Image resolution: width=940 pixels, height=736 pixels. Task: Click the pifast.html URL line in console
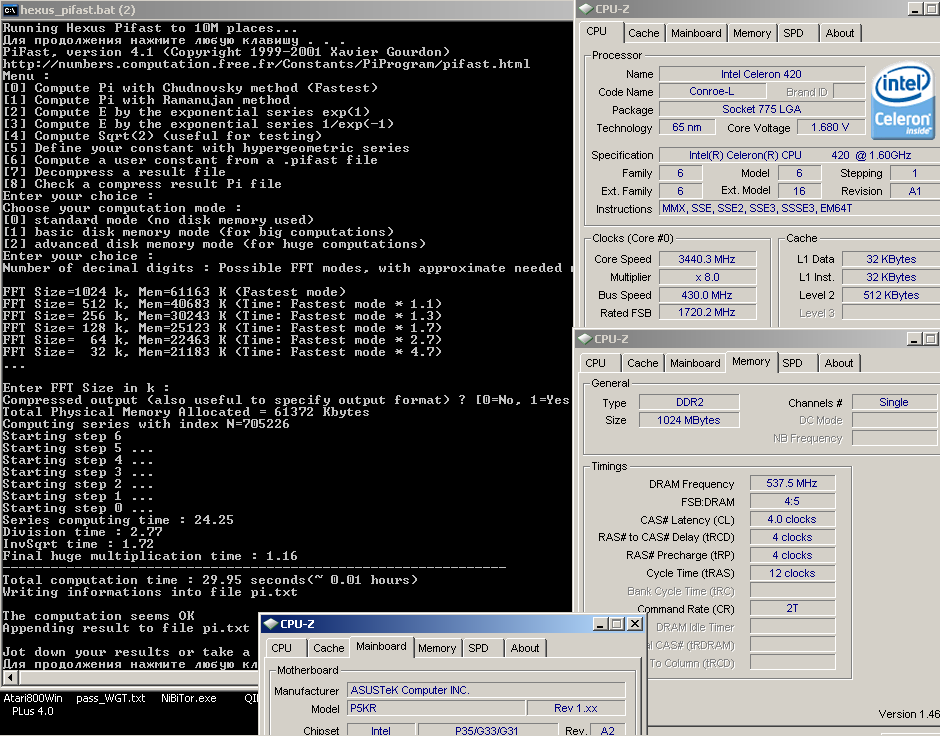(266, 64)
